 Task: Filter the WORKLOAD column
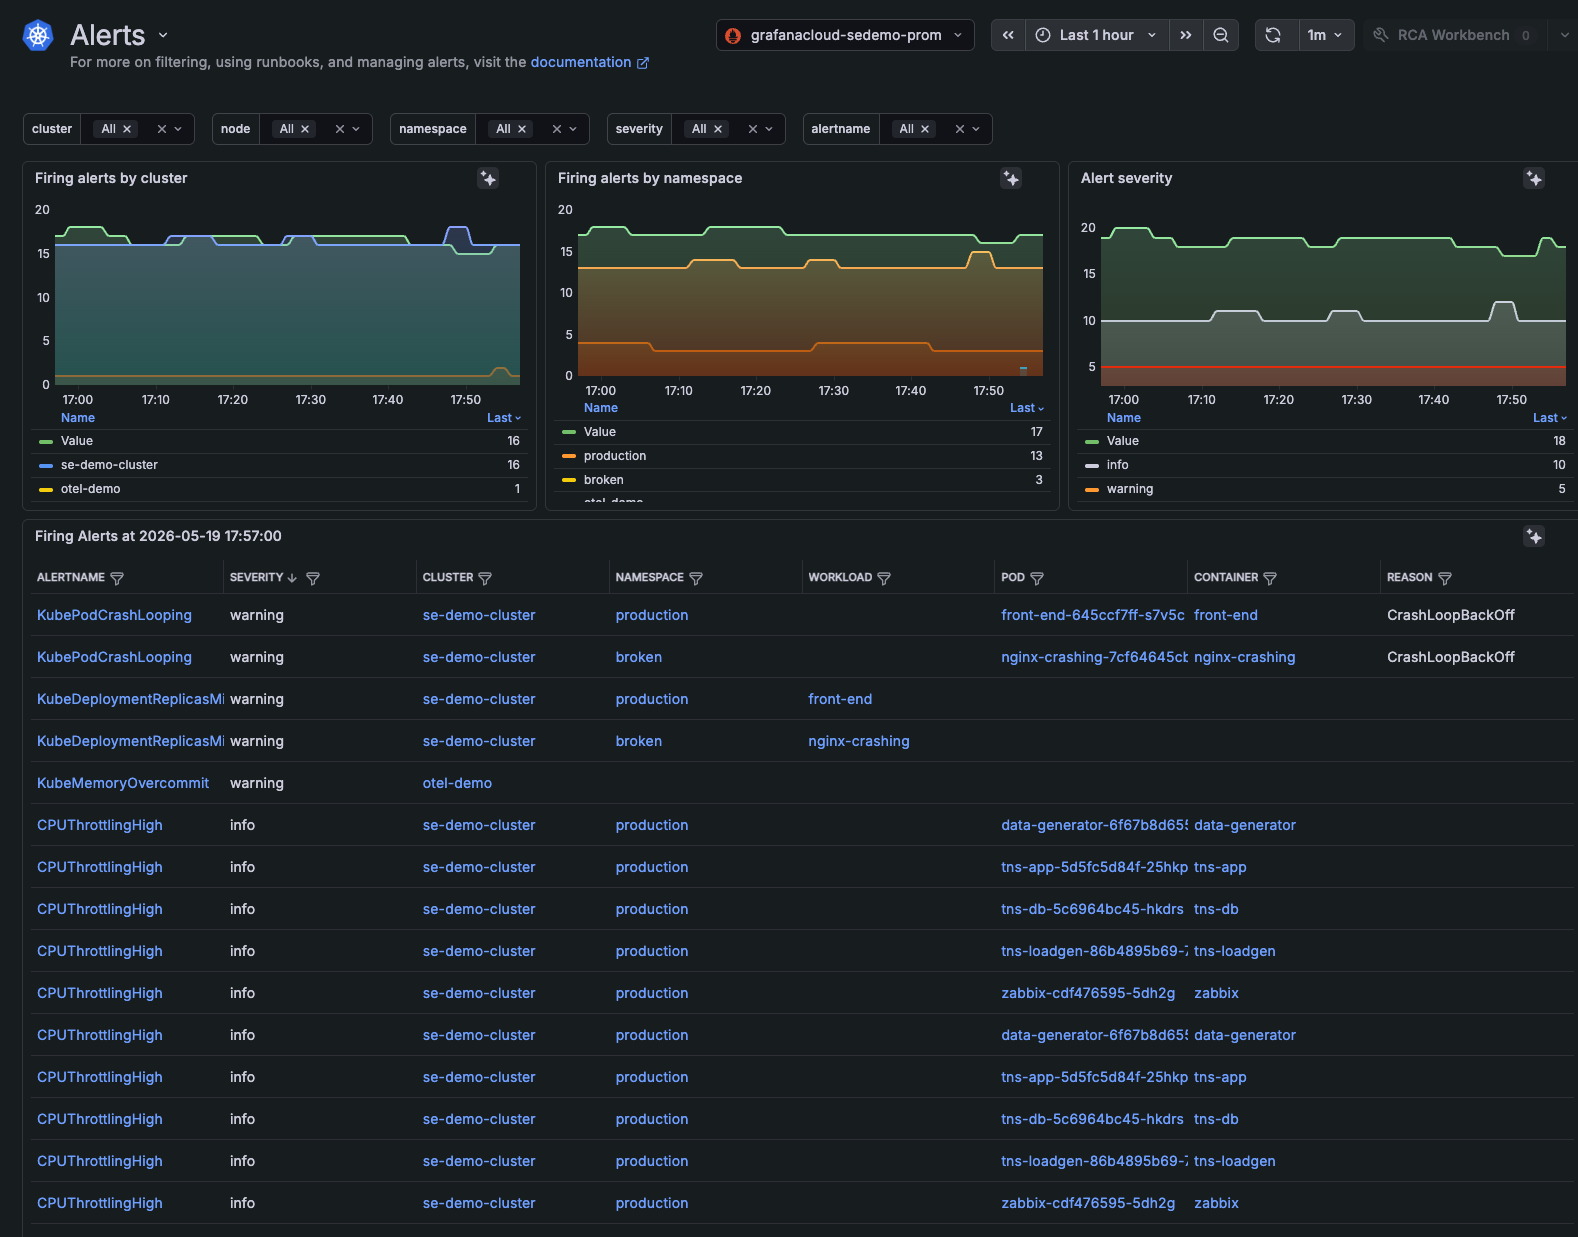pyautogui.click(x=884, y=578)
